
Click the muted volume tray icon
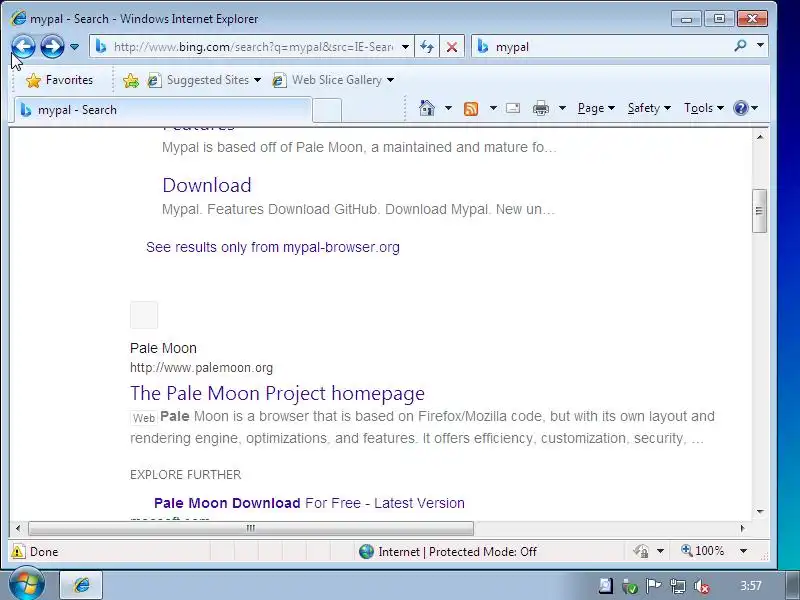(702, 587)
